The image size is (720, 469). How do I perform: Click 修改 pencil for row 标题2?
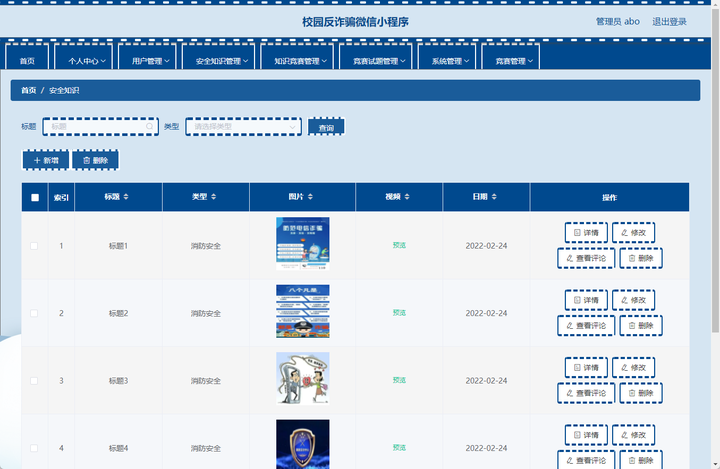634,300
